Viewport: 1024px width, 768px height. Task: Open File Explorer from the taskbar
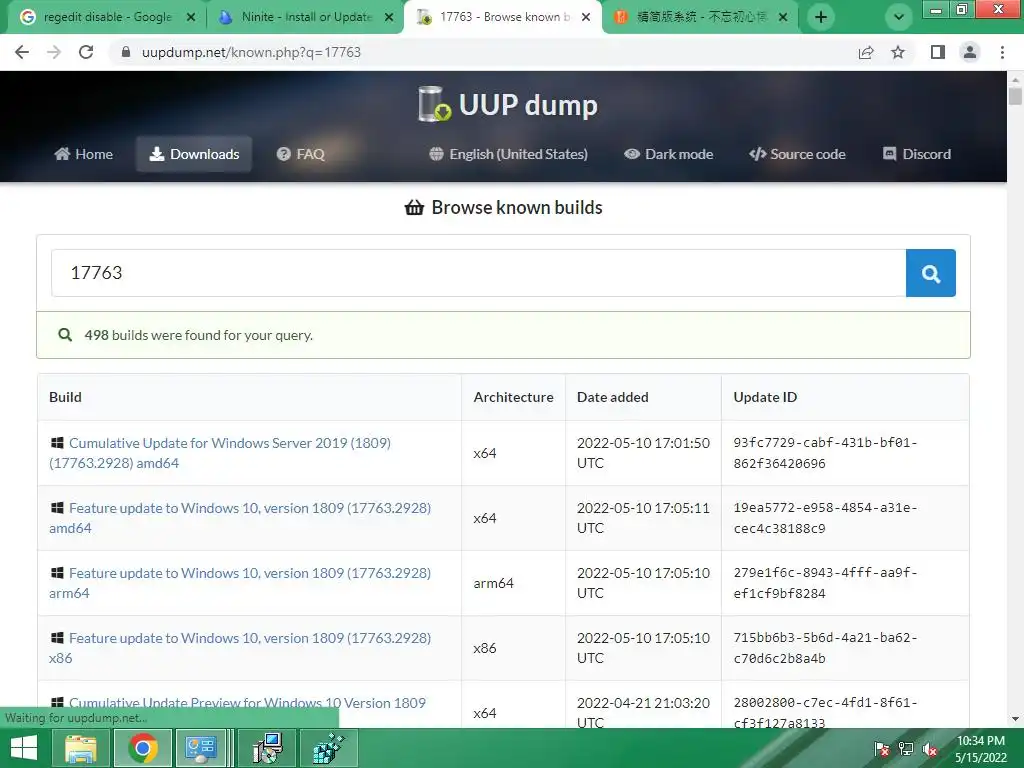click(80, 748)
